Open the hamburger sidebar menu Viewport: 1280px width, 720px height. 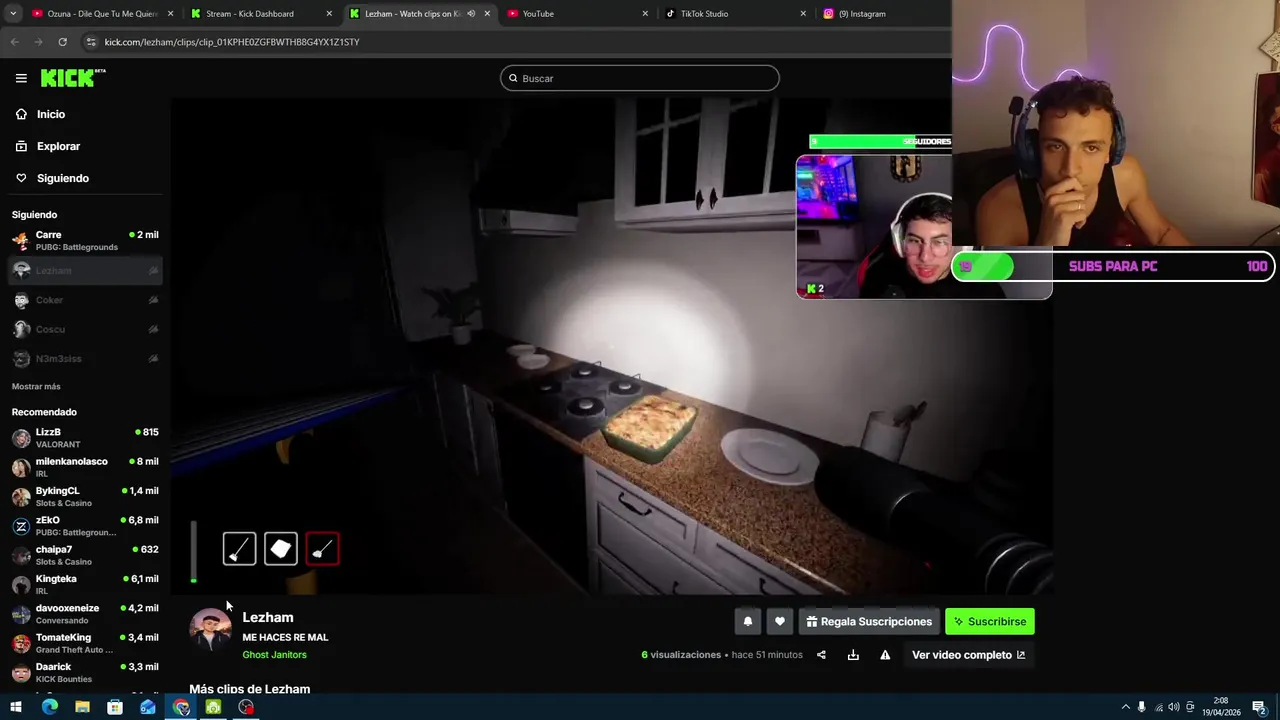pos(21,78)
